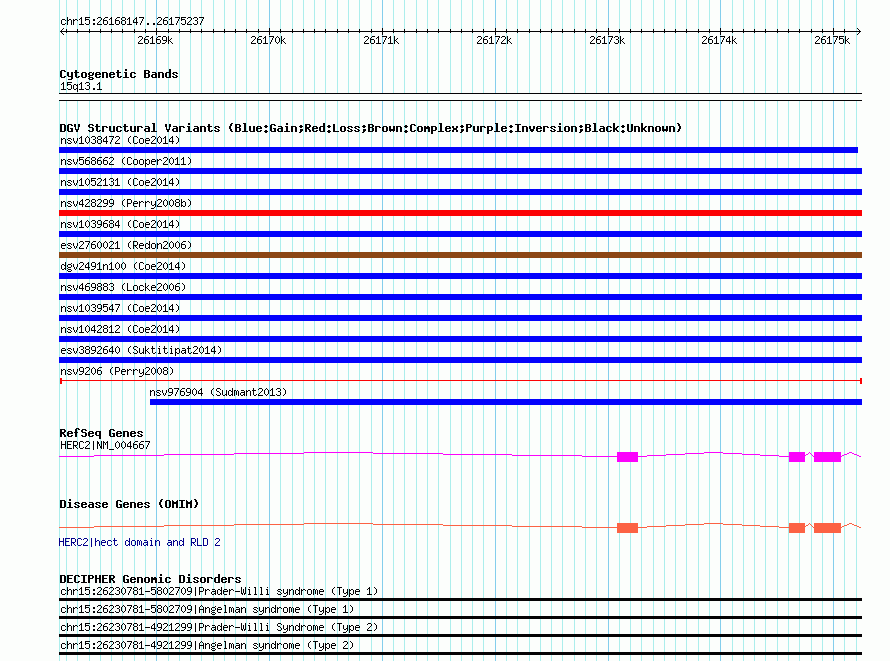
Task: Click the esv3892640 (Suktitipat2014) label
Action: (x=141, y=350)
